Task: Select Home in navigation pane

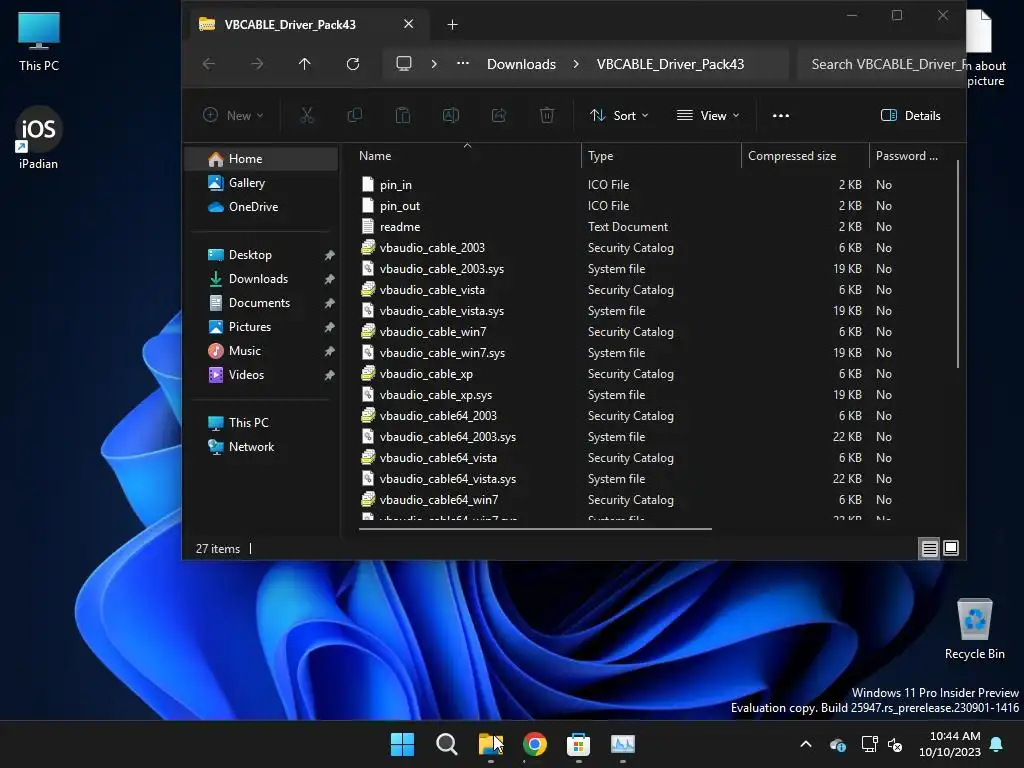Action: tap(263, 159)
